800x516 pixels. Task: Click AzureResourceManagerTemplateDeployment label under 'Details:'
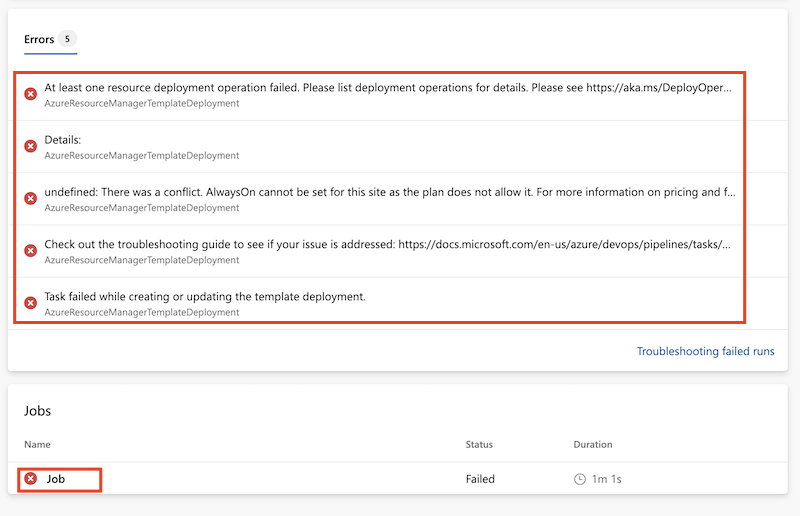point(142,156)
